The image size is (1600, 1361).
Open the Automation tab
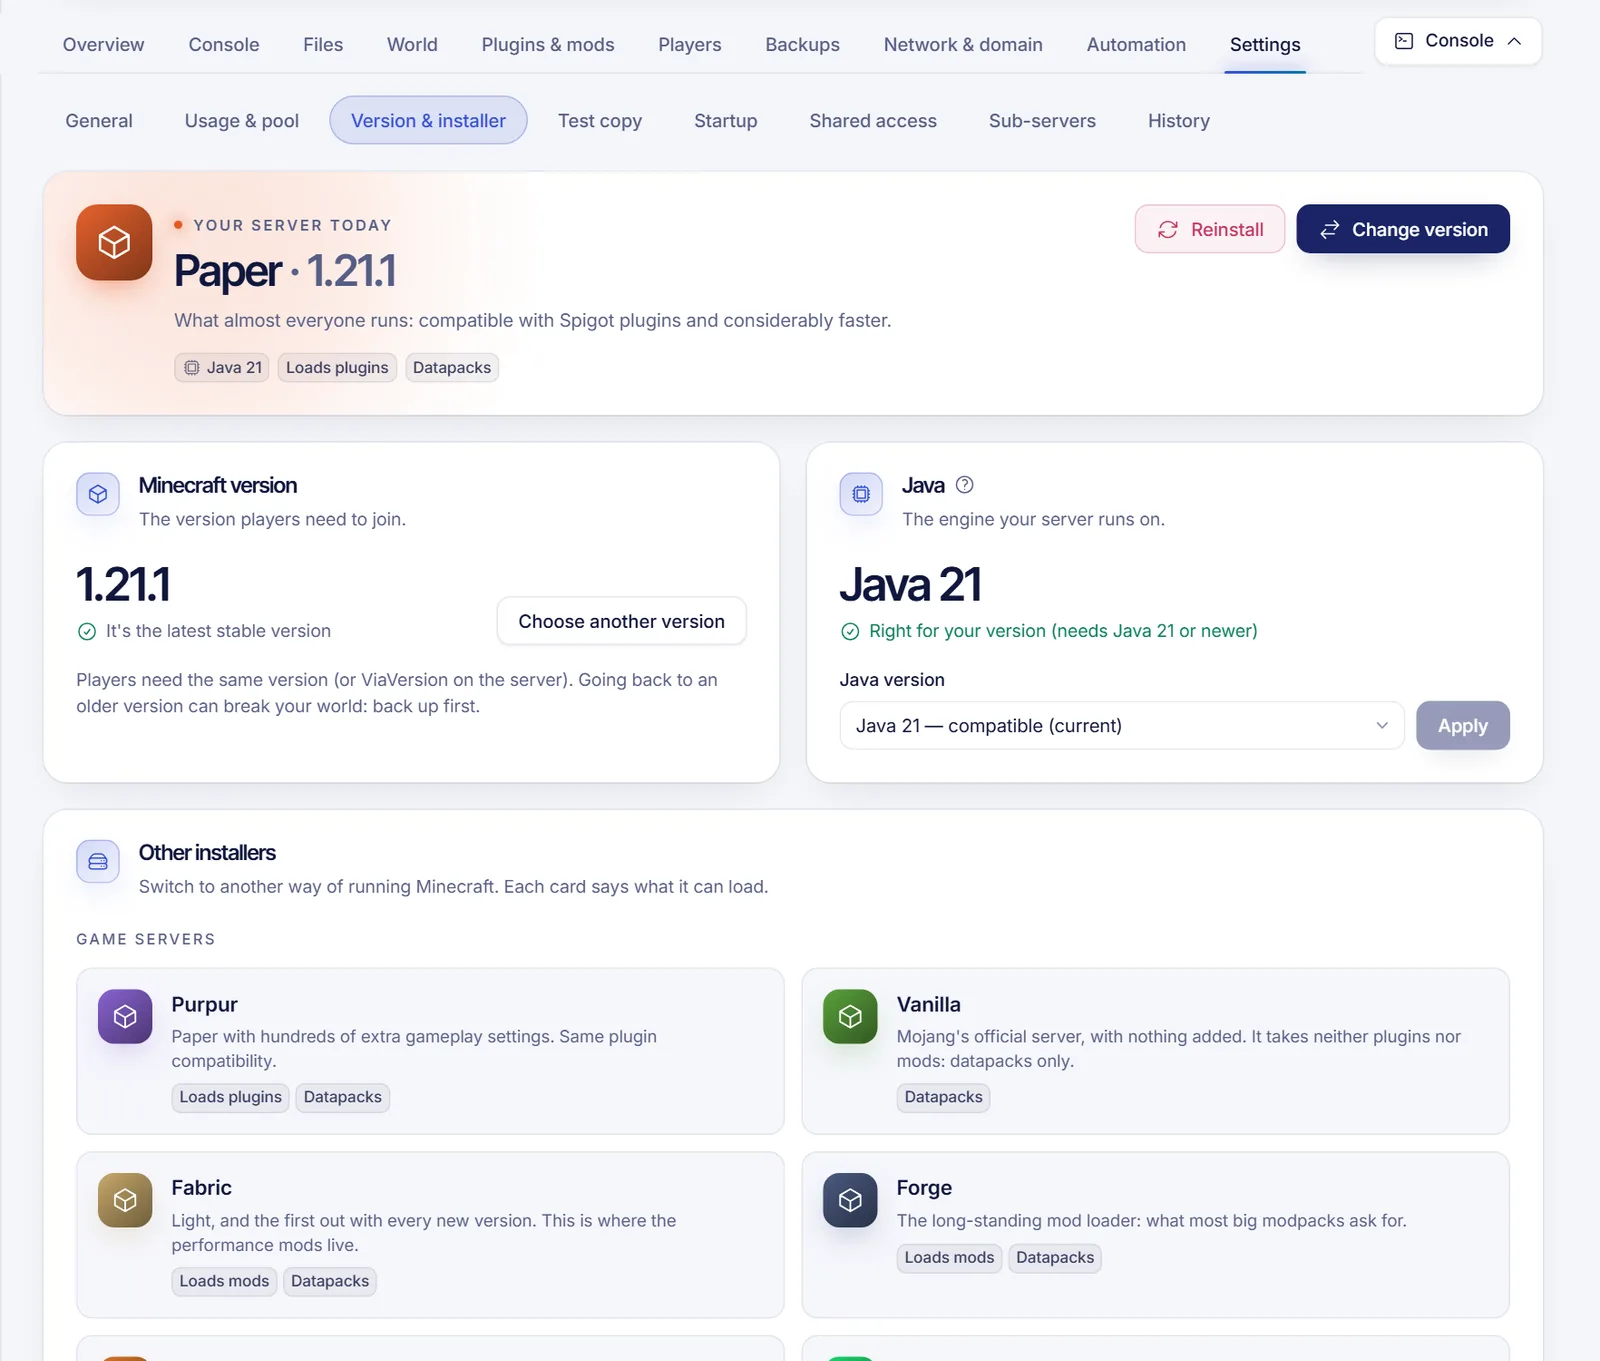point(1136,45)
